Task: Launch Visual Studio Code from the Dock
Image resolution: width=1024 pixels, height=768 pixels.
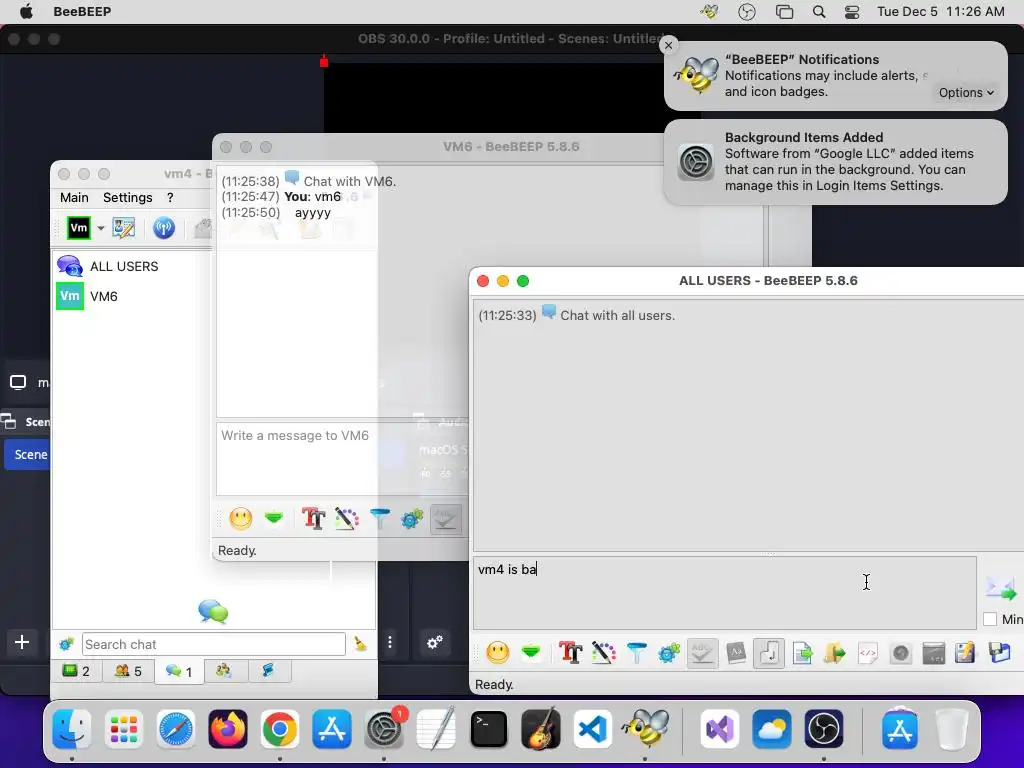Action: coord(593,729)
